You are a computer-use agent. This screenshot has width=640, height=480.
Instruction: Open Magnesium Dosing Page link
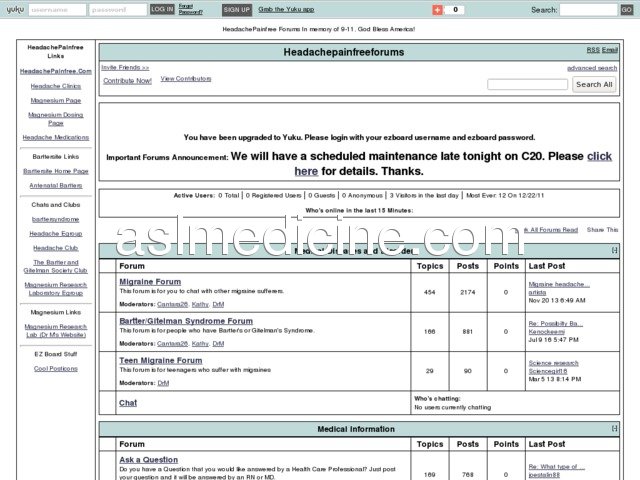coord(56,119)
